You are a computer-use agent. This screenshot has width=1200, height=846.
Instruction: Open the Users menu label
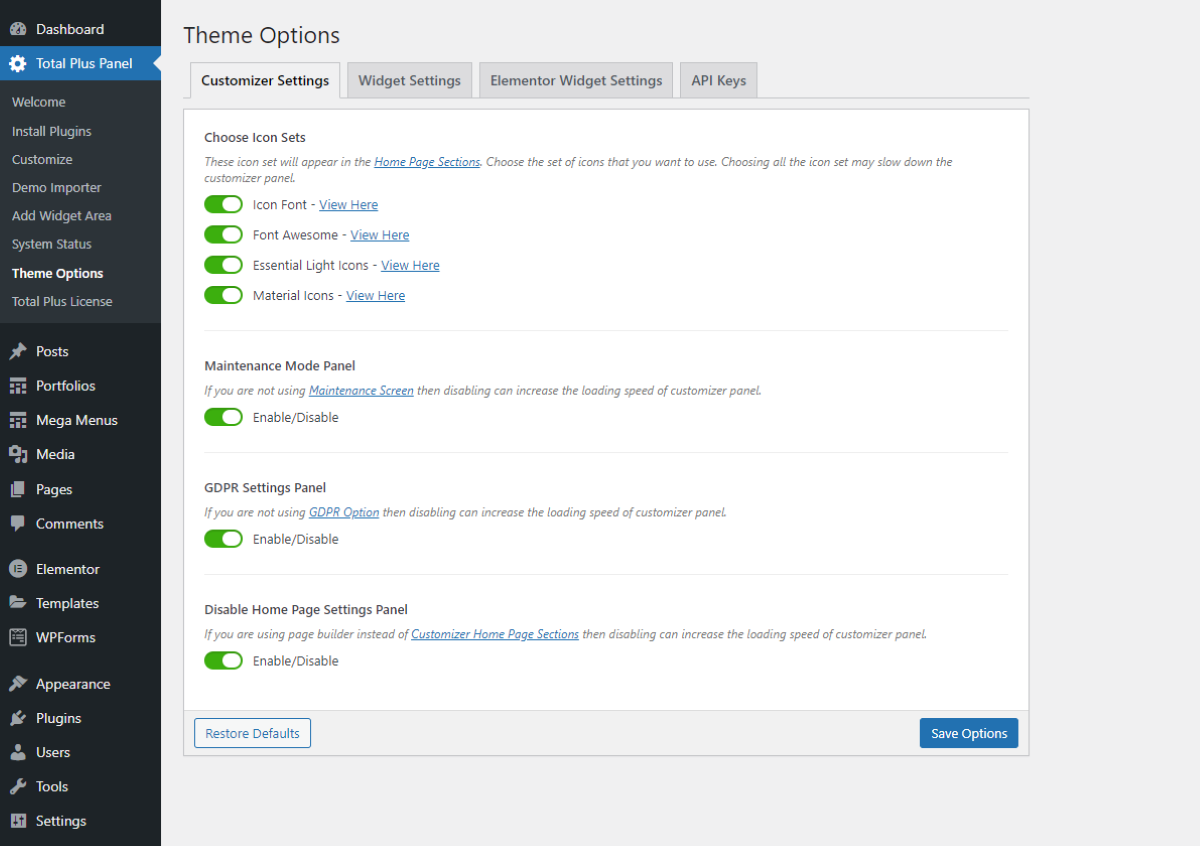click(x=53, y=752)
